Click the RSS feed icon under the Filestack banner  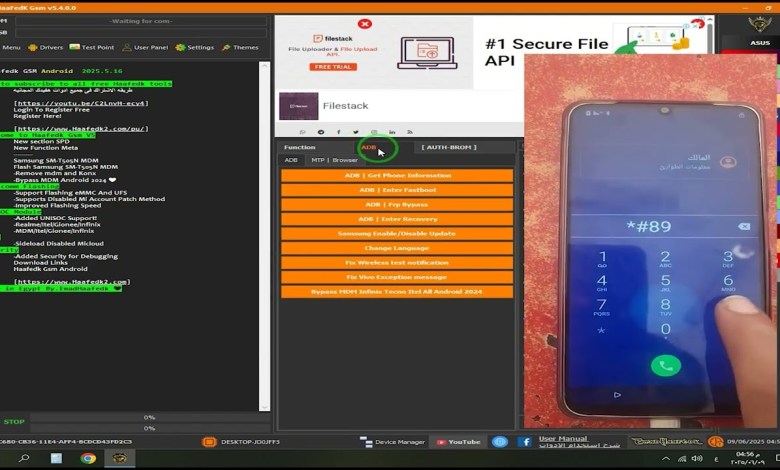(x=409, y=132)
